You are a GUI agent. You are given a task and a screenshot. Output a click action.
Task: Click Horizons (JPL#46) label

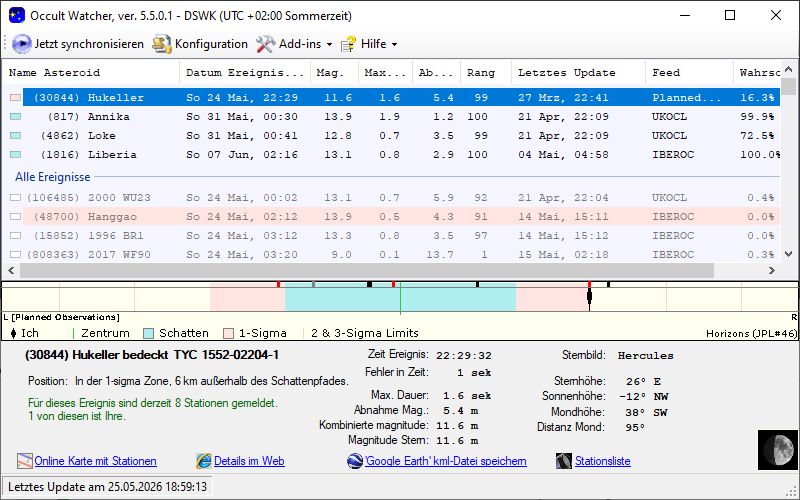coord(751,334)
